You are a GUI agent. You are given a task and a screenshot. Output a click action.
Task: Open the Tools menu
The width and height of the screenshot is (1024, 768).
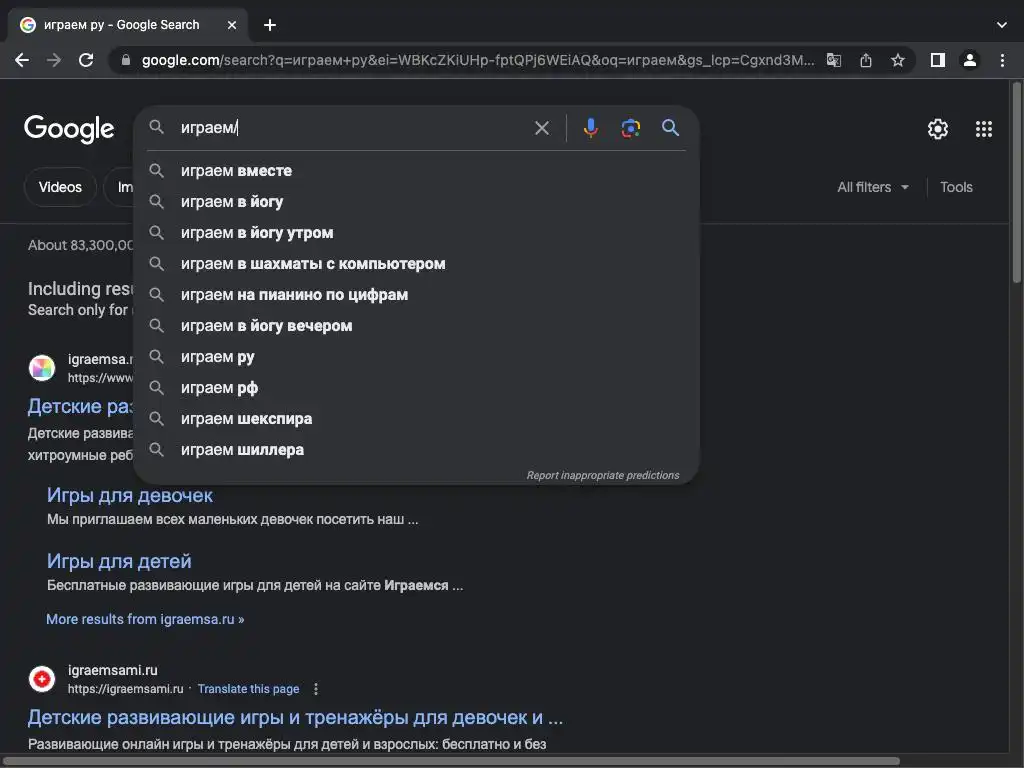(x=956, y=187)
